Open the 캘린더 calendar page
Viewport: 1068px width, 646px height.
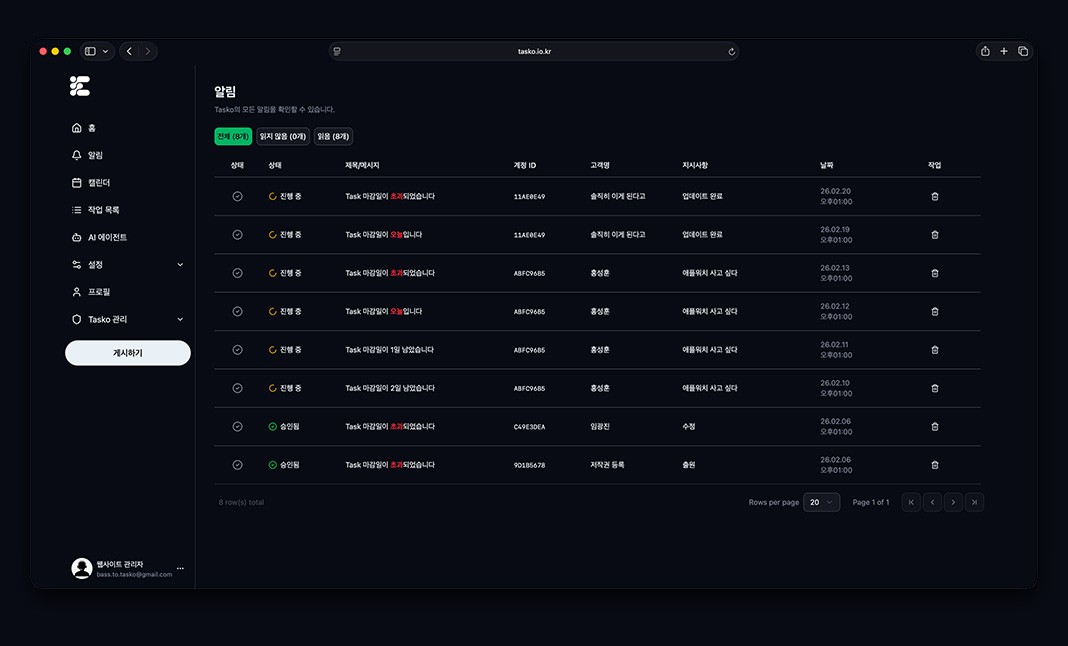(x=91, y=183)
